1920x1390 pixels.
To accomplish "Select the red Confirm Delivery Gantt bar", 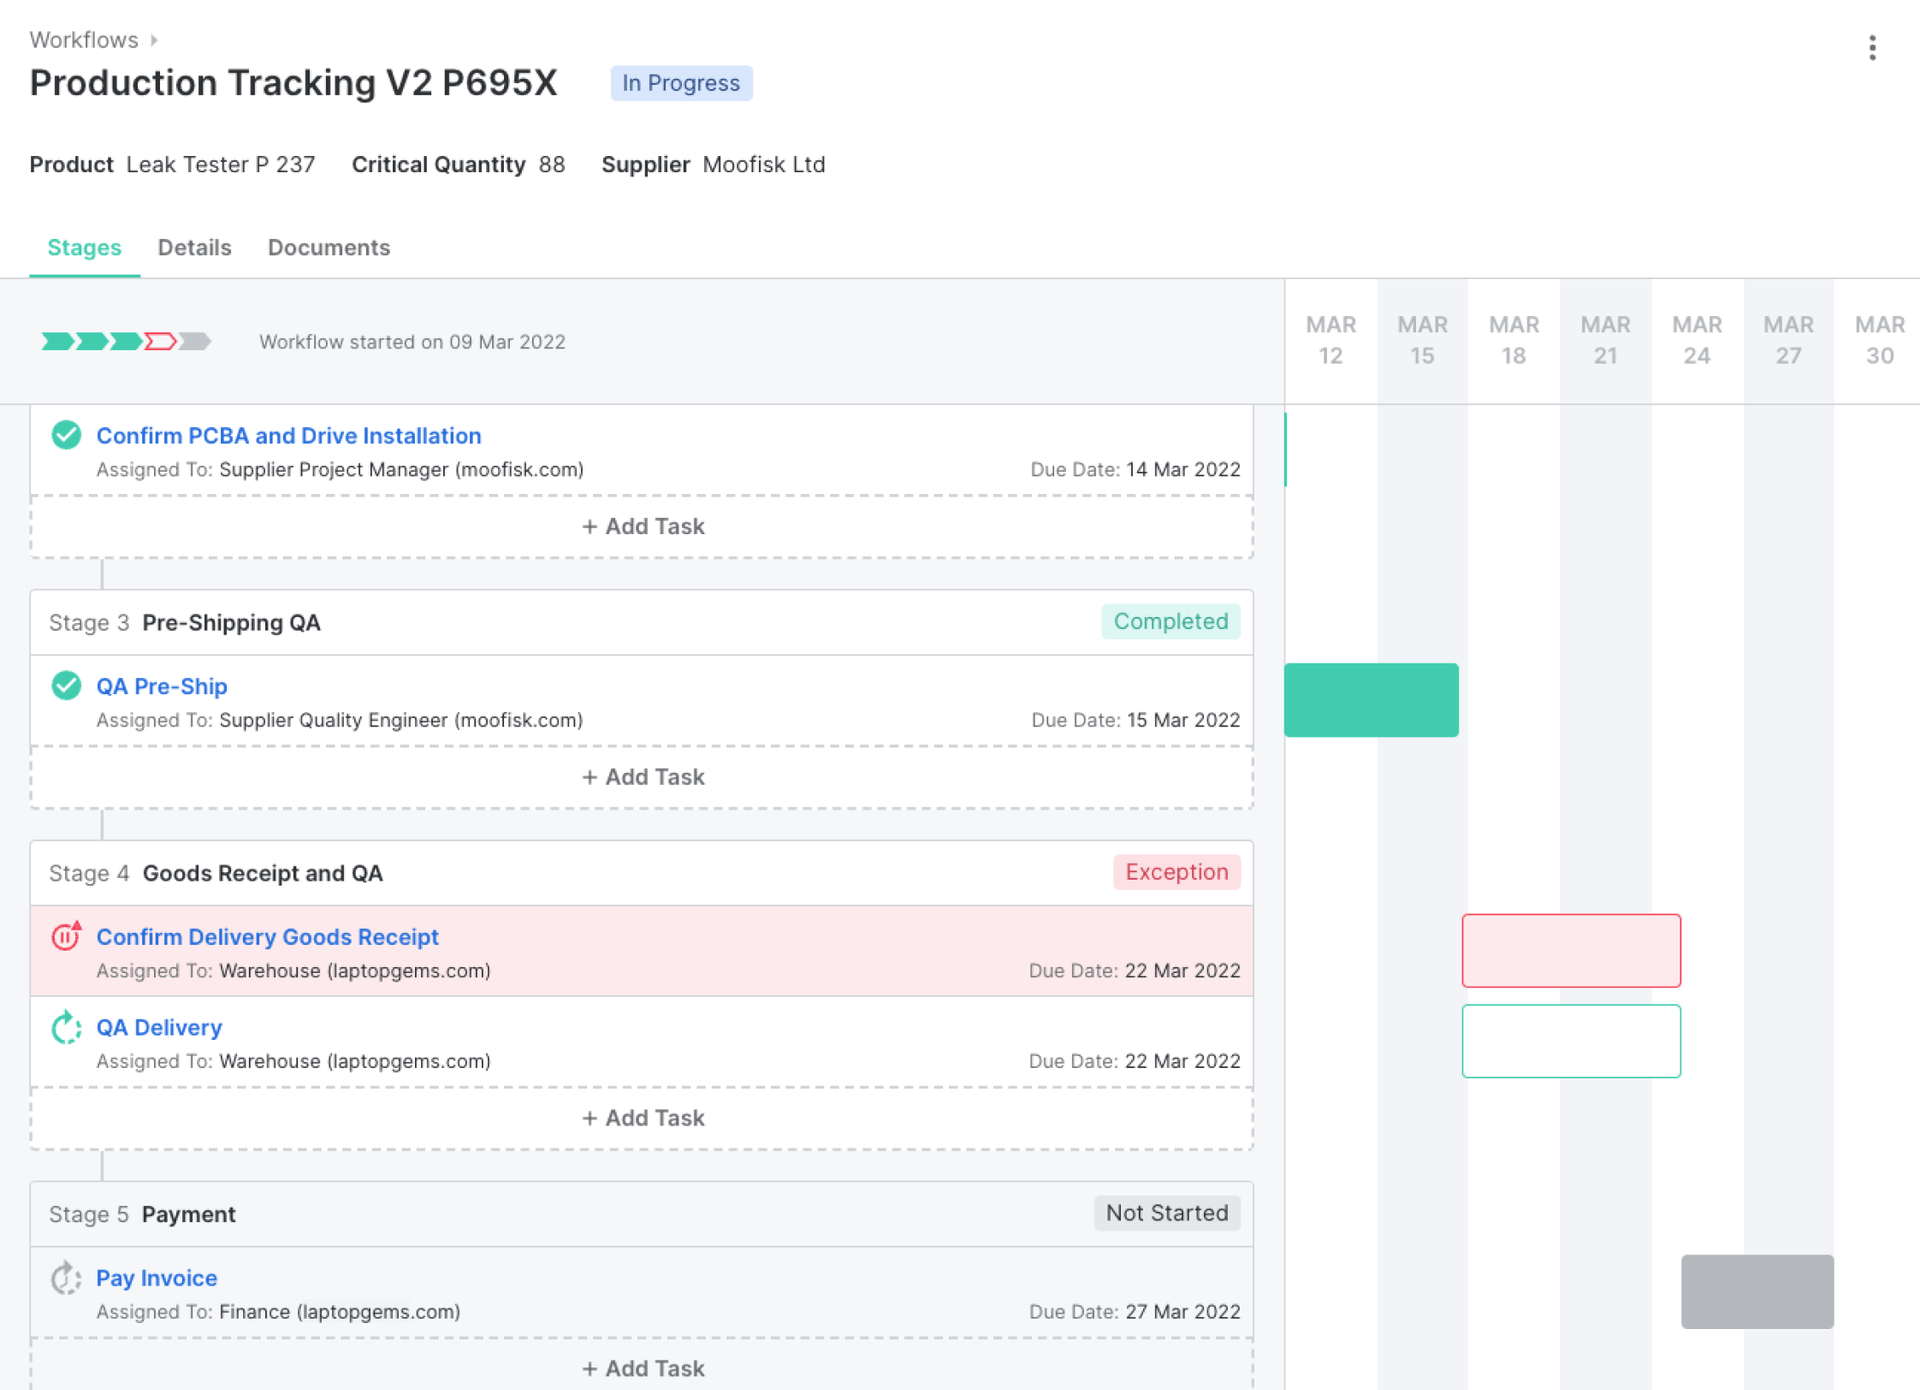I will tap(1570, 950).
